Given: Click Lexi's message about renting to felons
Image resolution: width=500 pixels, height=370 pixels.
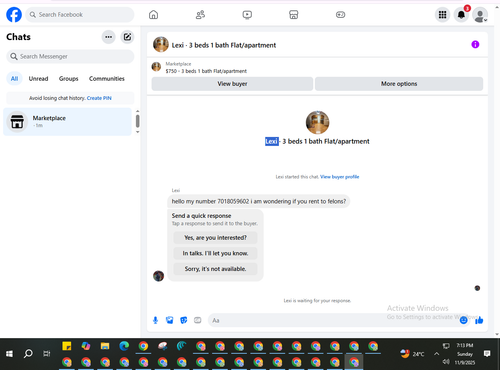Looking at the screenshot, I should tap(259, 201).
